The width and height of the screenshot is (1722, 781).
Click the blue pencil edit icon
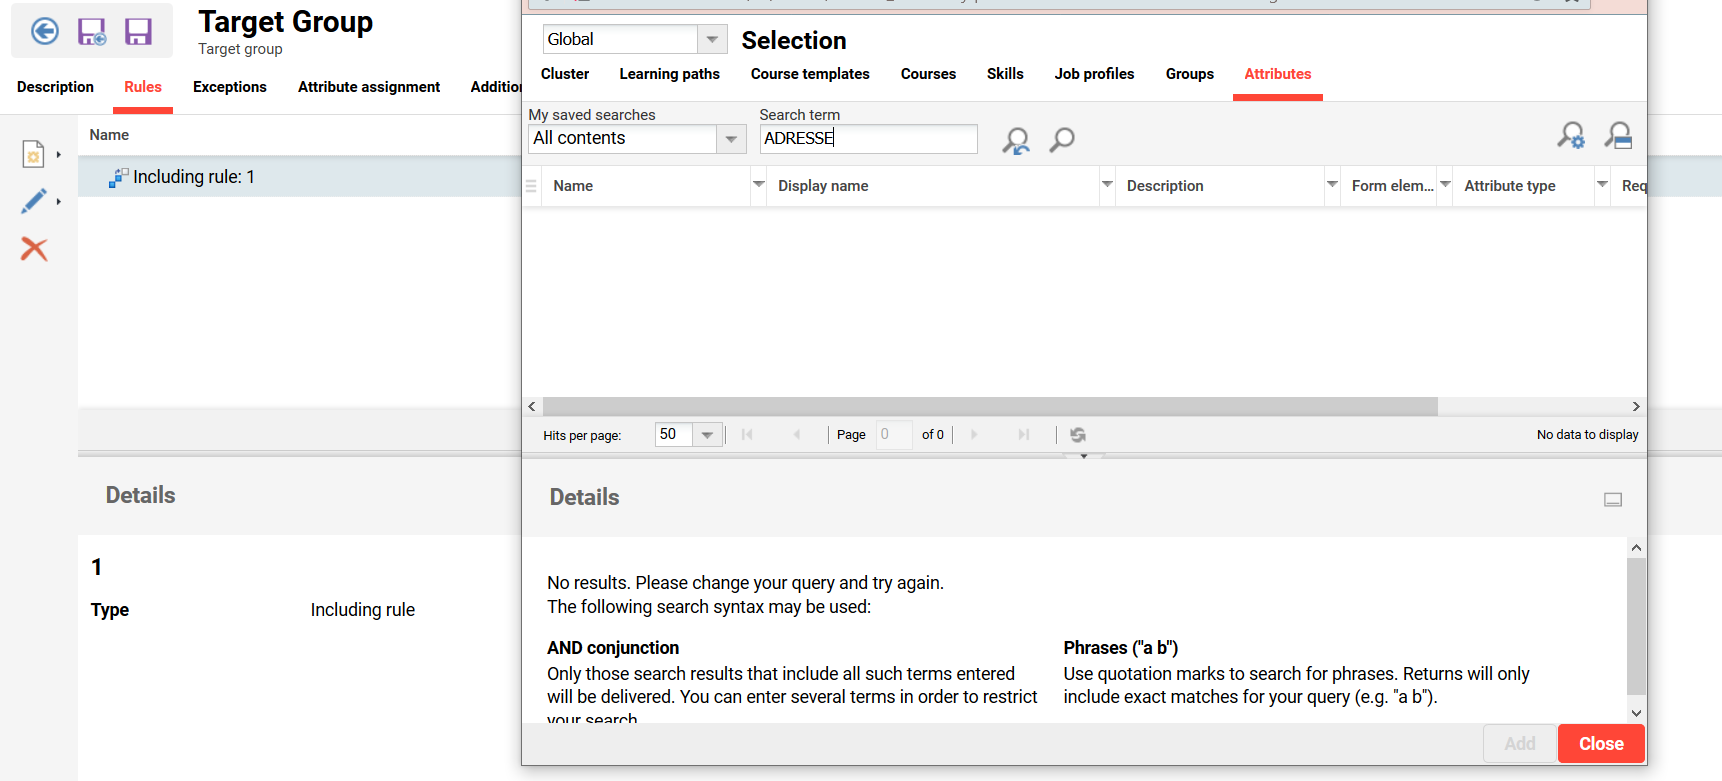pos(33,201)
